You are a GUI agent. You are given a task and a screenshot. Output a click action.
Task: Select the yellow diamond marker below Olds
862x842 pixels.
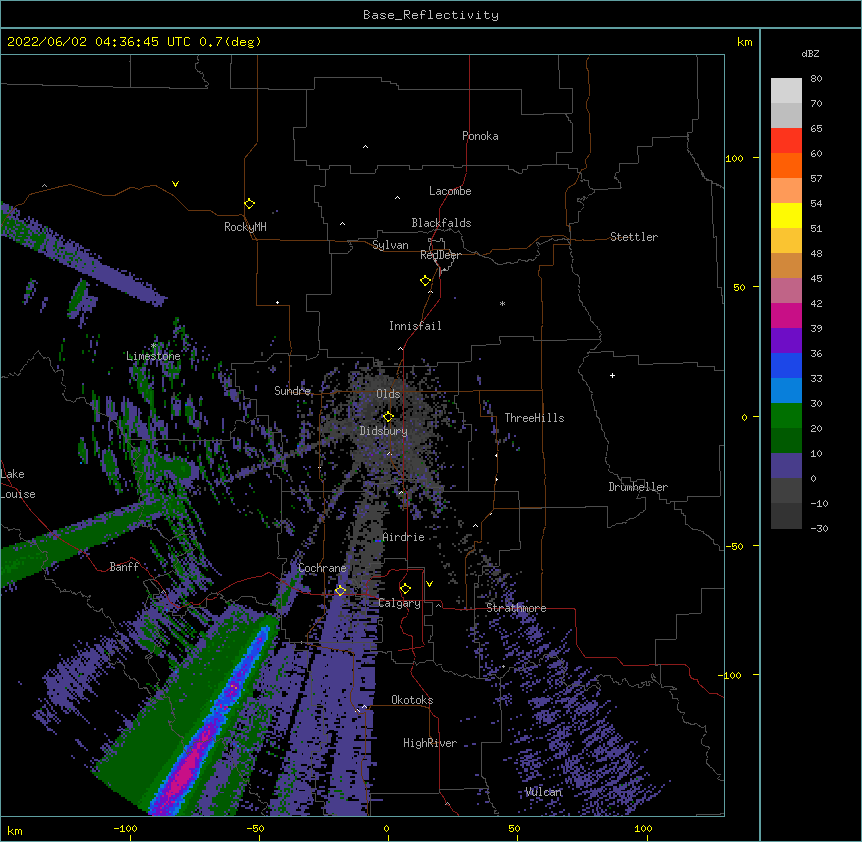[388, 416]
